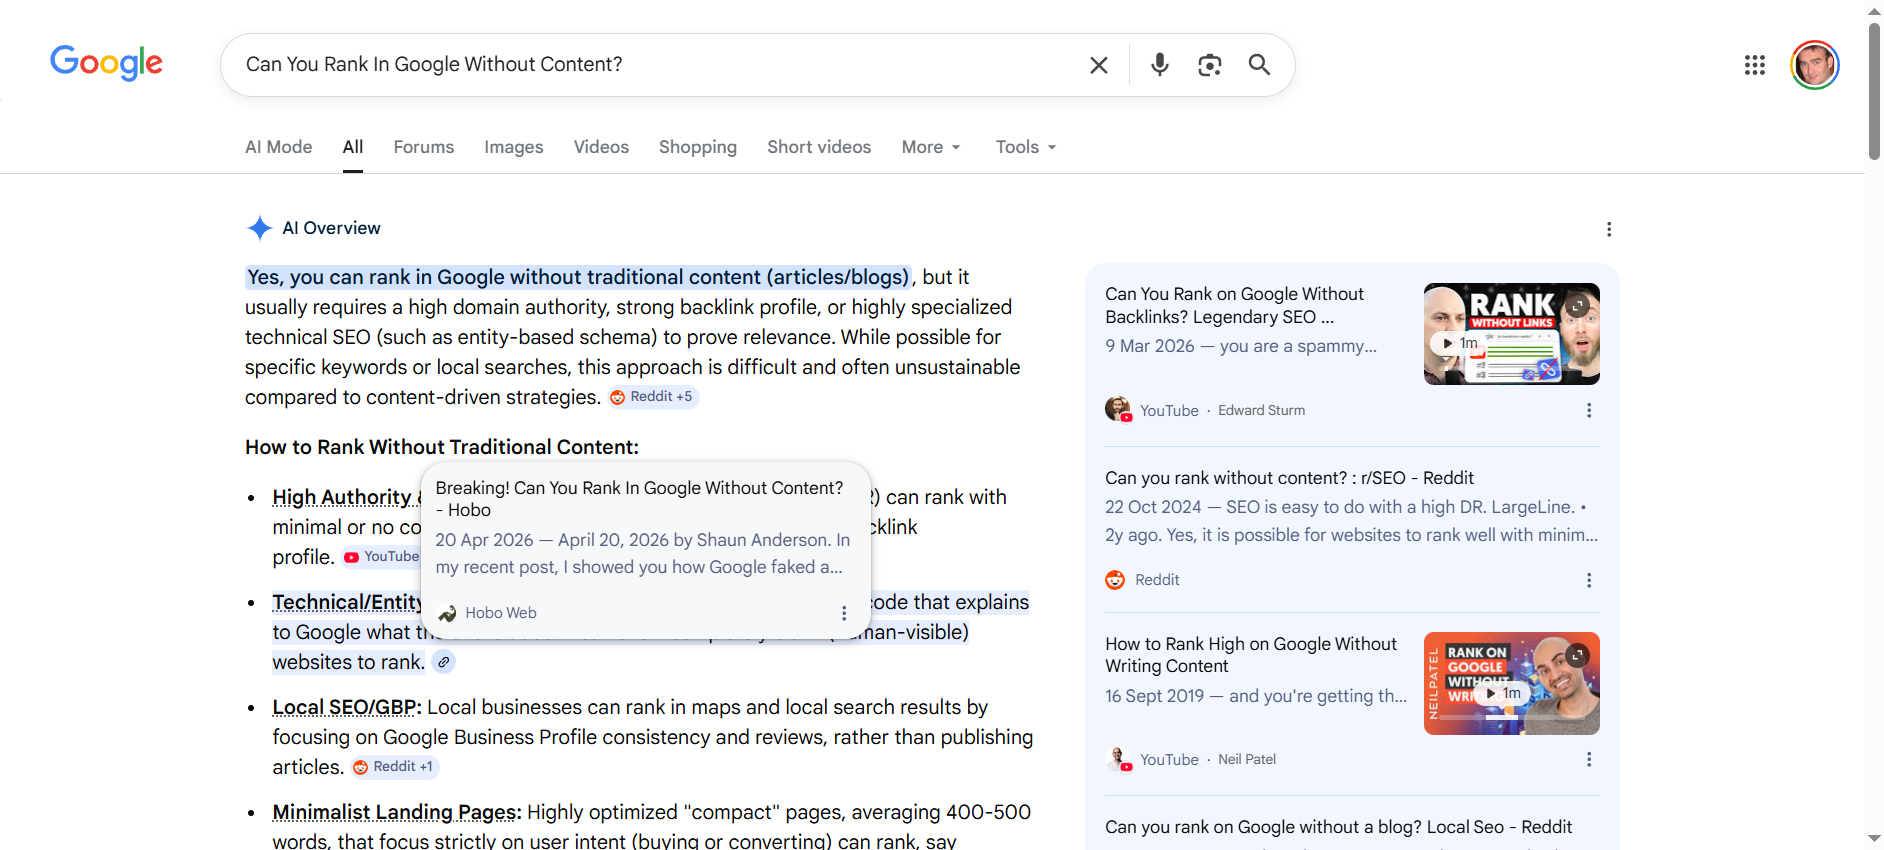Open the Google apps grid
Screen dimensions: 1884x850
pos(1754,65)
